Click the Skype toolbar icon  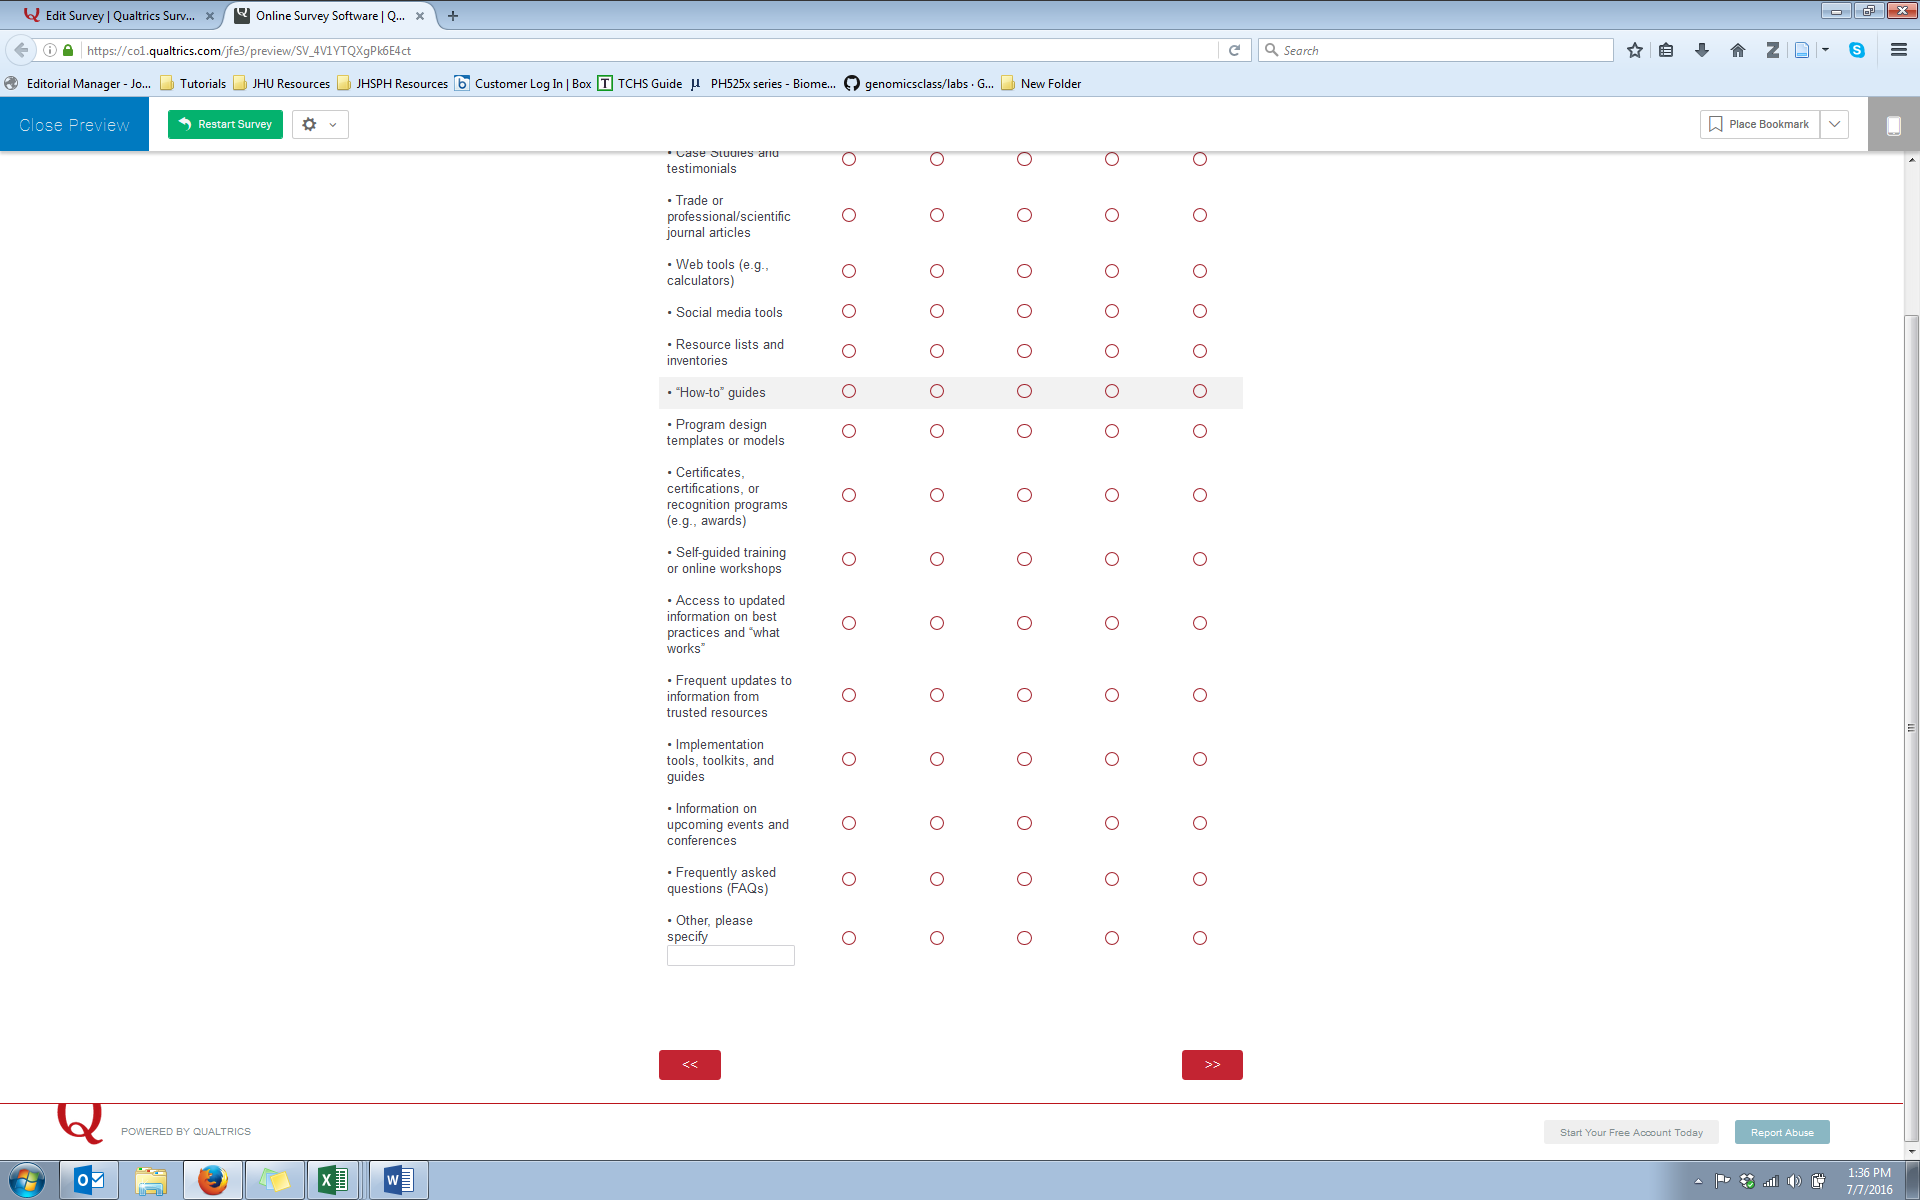[1856, 50]
